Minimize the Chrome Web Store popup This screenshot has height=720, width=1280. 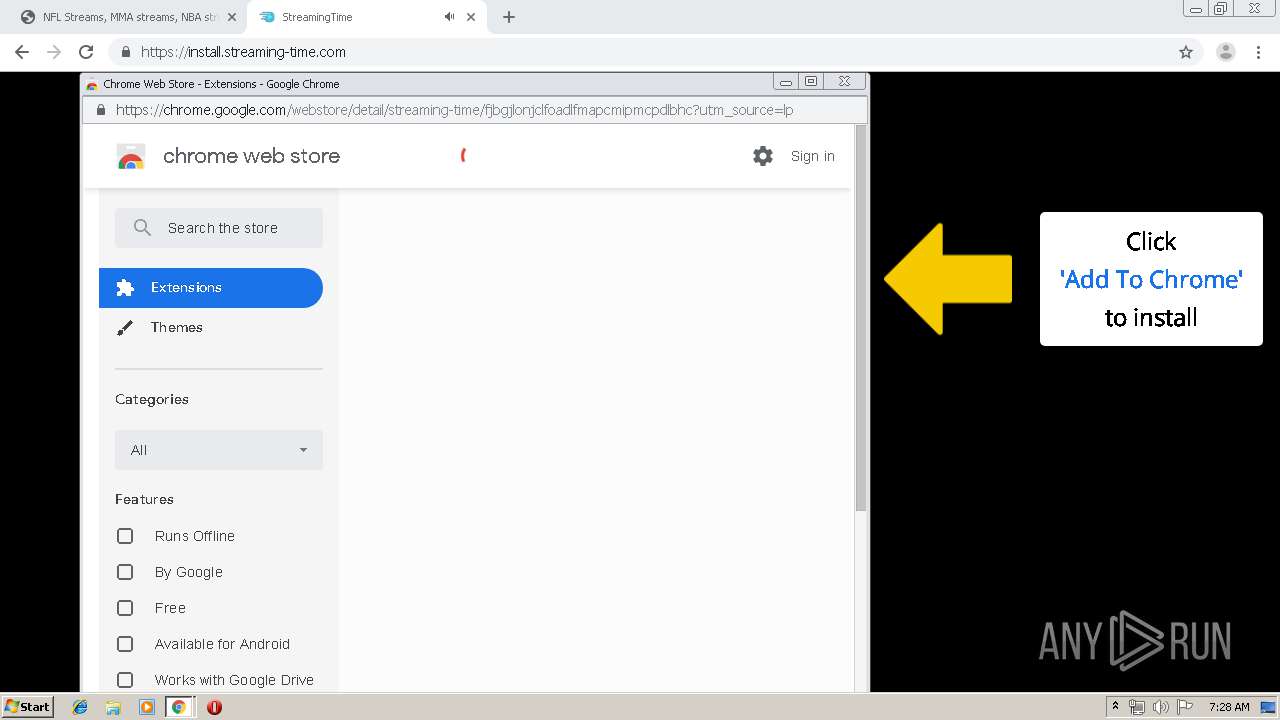pyautogui.click(x=786, y=82)
